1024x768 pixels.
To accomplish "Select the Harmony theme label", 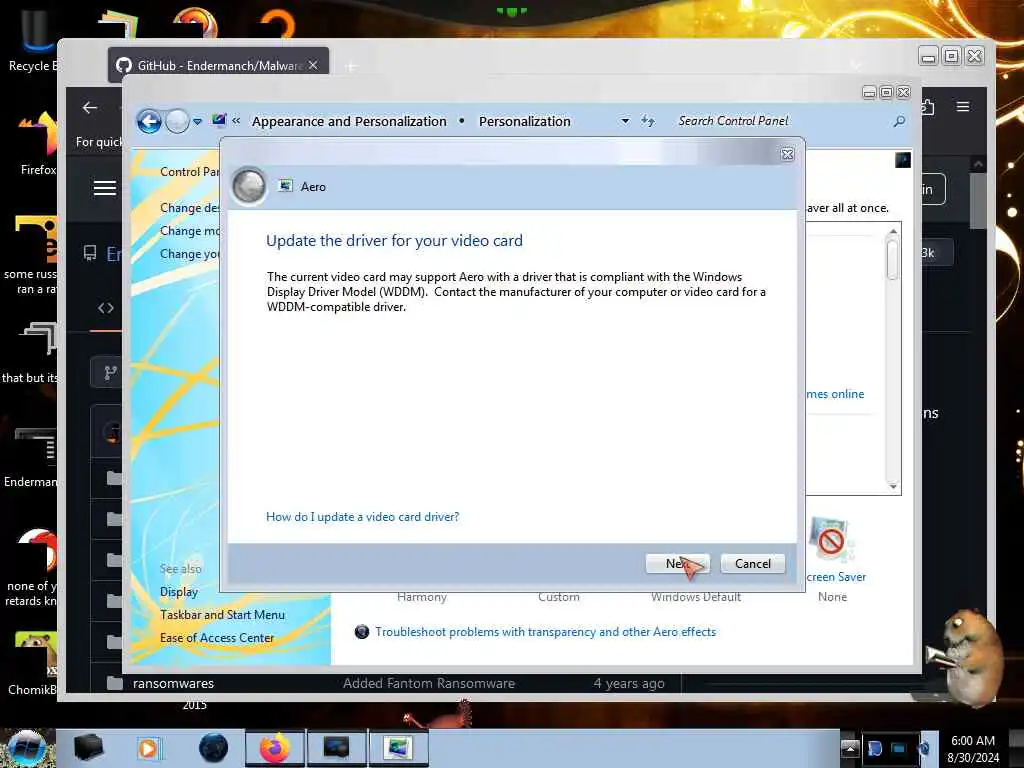I will tap(422, 597).
